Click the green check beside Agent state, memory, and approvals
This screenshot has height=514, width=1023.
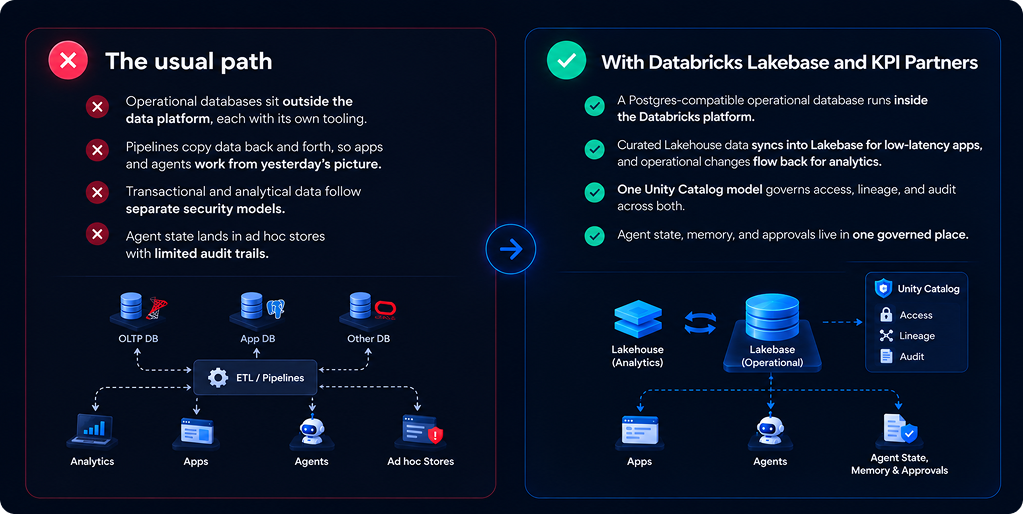point(594,235)
